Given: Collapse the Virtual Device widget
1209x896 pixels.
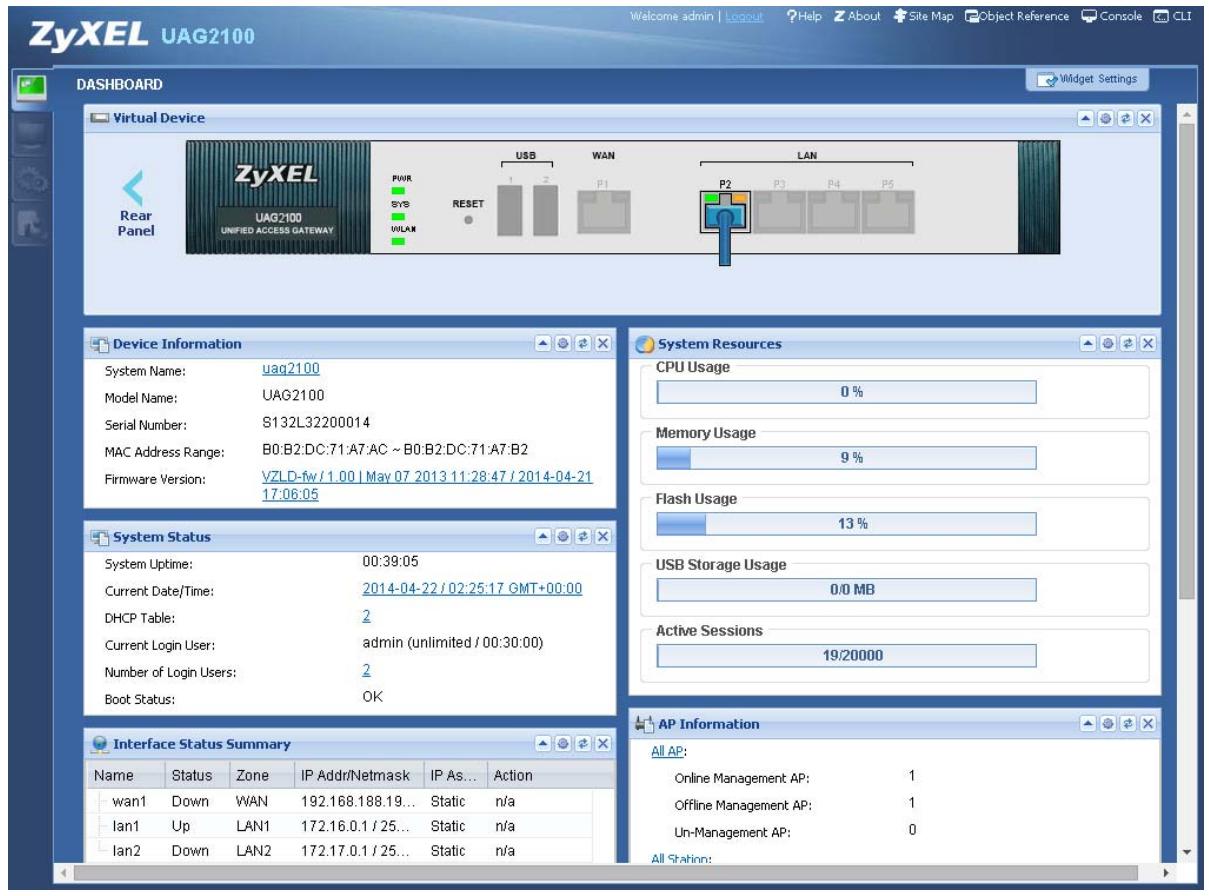Looking at the screenshot, I should point(1087,118).
